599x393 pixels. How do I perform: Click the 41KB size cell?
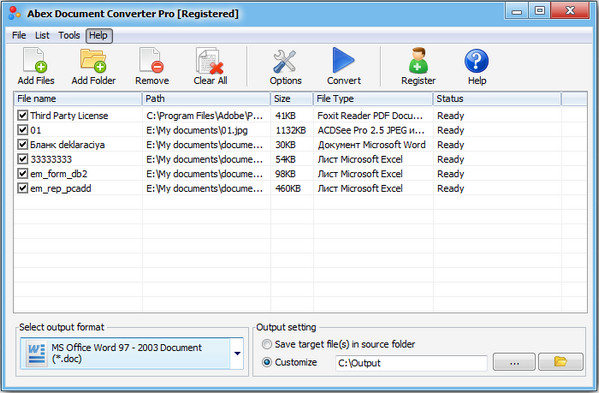tap(285, 115)
